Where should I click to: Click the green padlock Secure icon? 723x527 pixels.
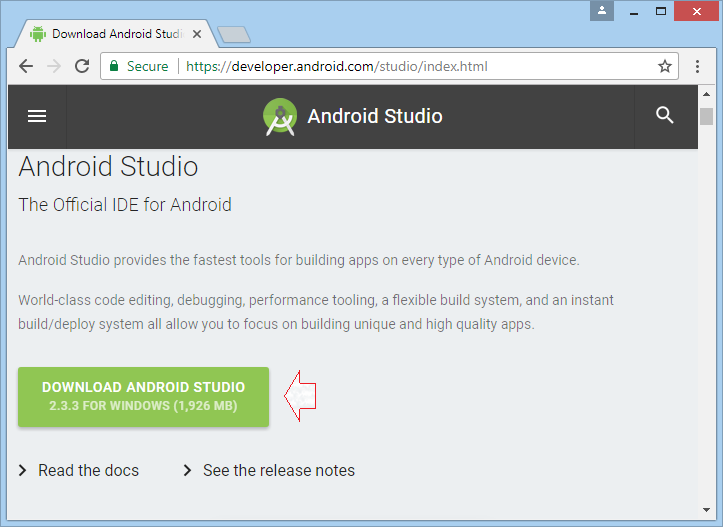114,66
